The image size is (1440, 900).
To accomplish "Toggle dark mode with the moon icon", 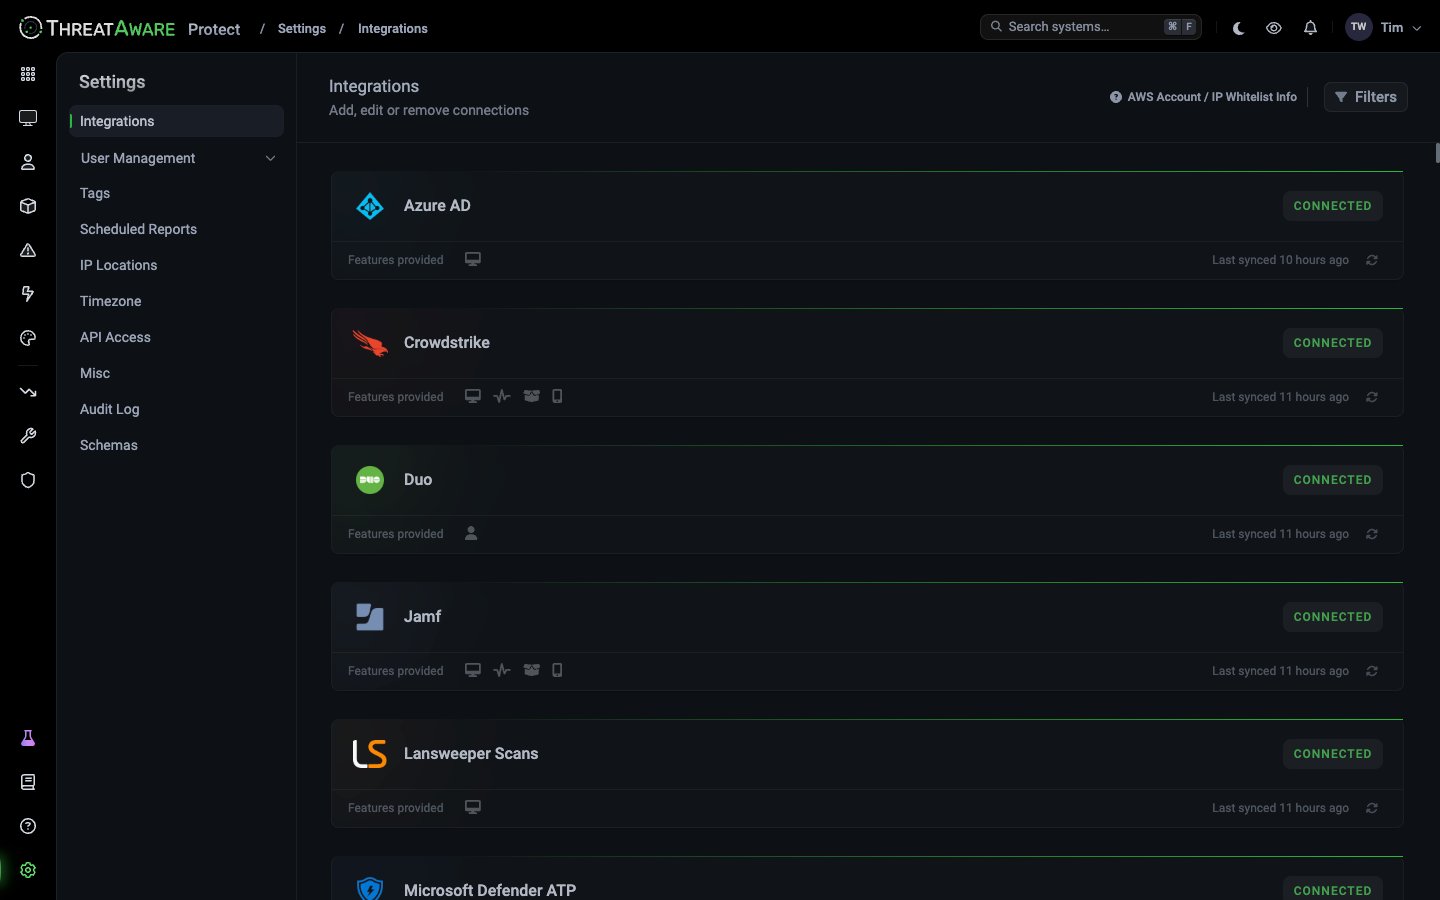I will tap(1238, 28).
